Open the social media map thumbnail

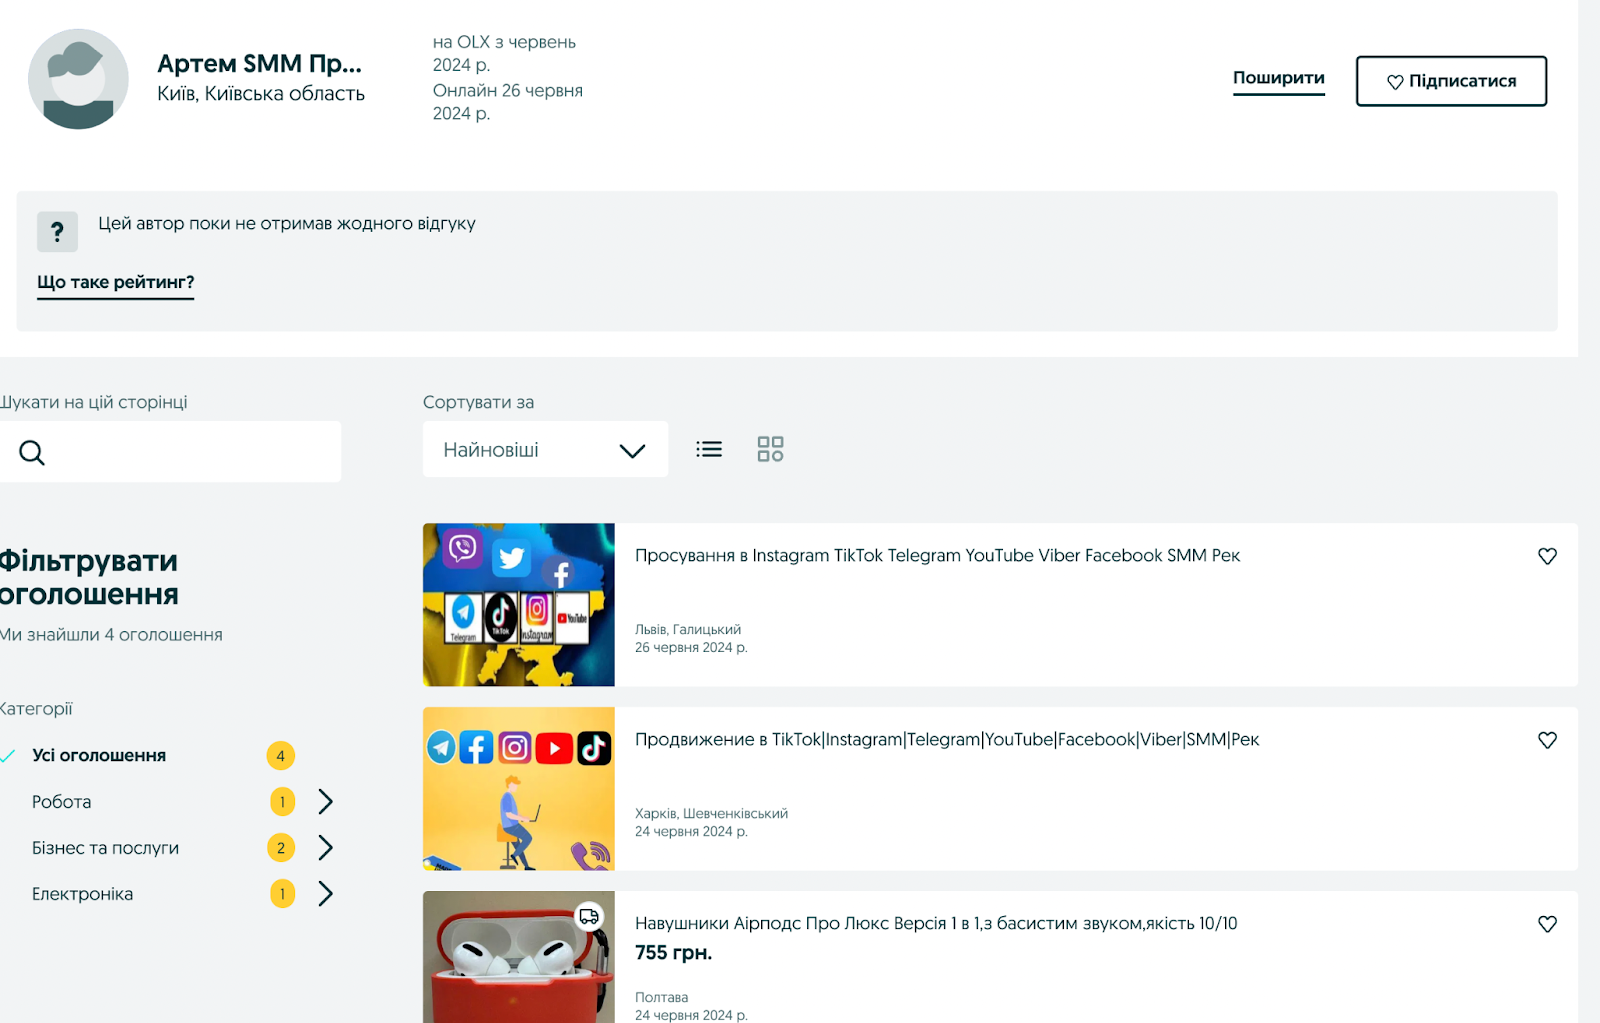pyautogui.click(x=519, y=605)
